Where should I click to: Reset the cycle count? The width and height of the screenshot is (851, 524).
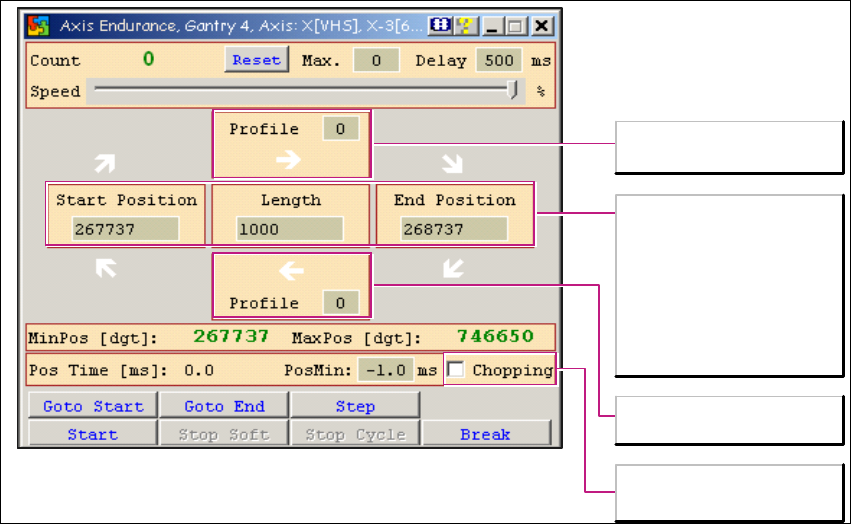point(256,60)
